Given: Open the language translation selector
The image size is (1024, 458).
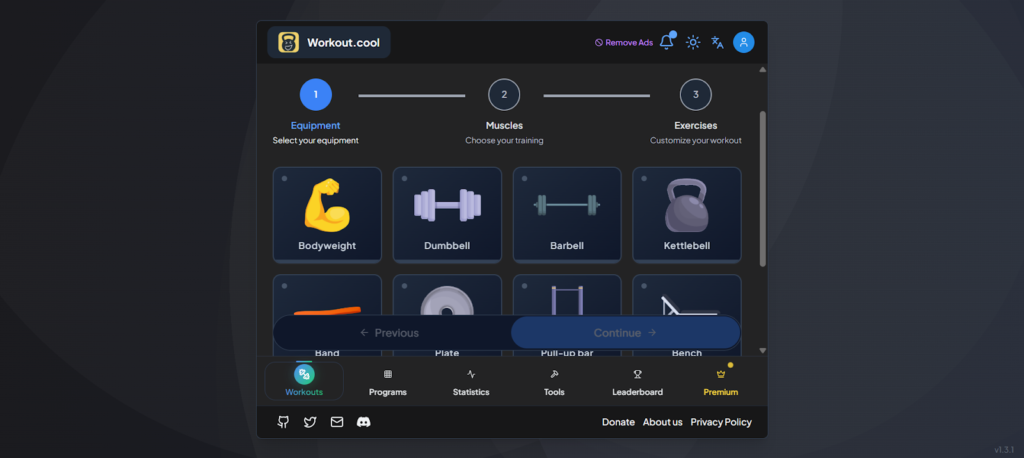Looking at the screenshot, I should coord(717,42).
